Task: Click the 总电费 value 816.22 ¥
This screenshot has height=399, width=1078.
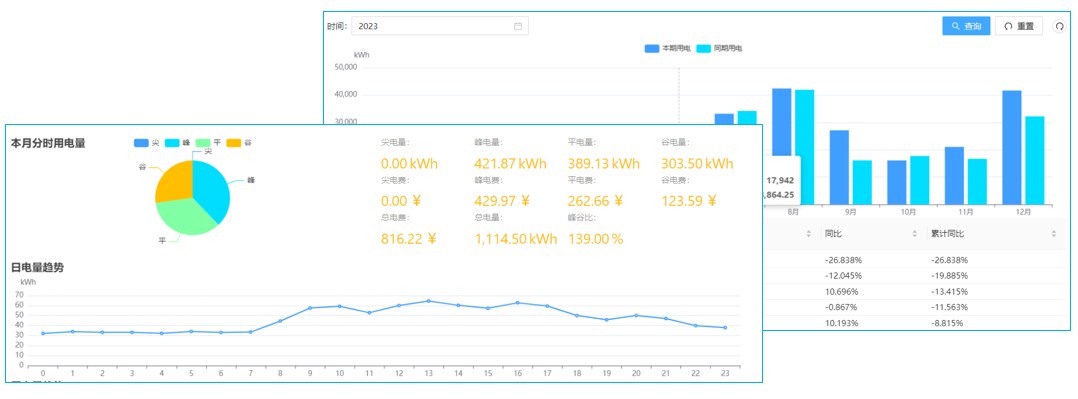Action: (x=409, y=239)
